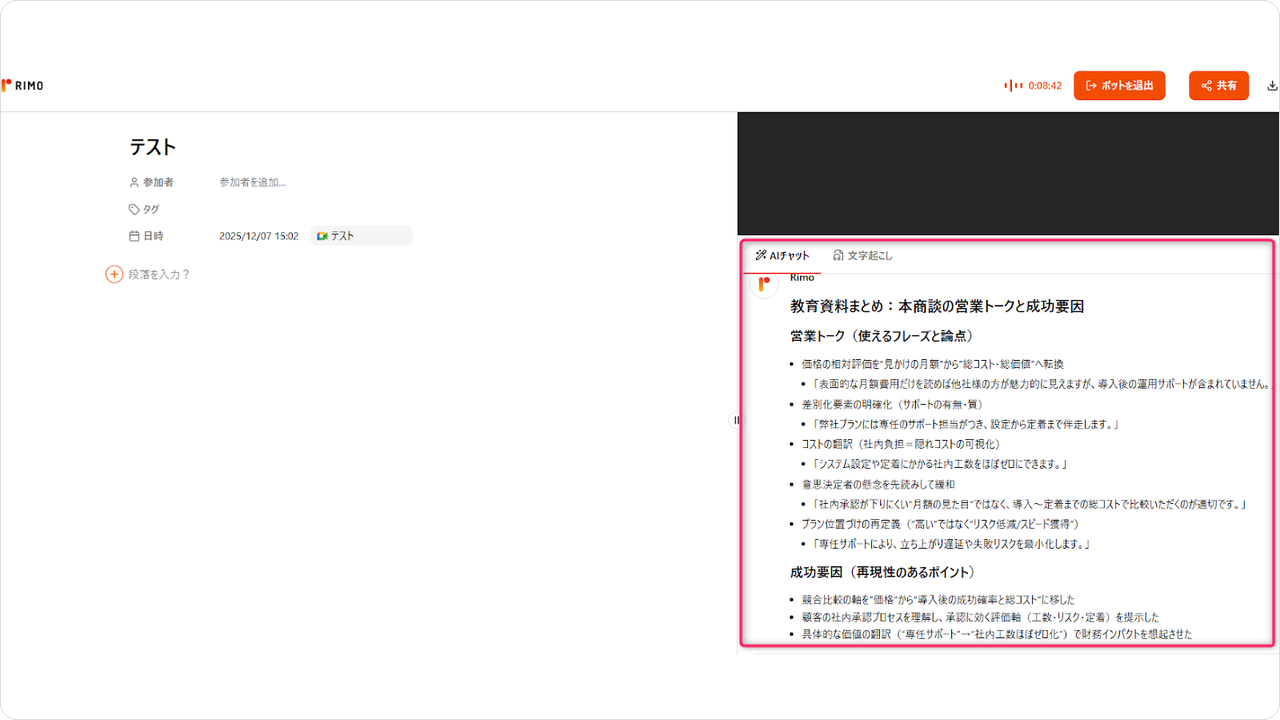The width and height of the screenshot is (1280, 720).
Task: Click the タグ tag icon
Action: pyautogui.click(x=134, y=210)
